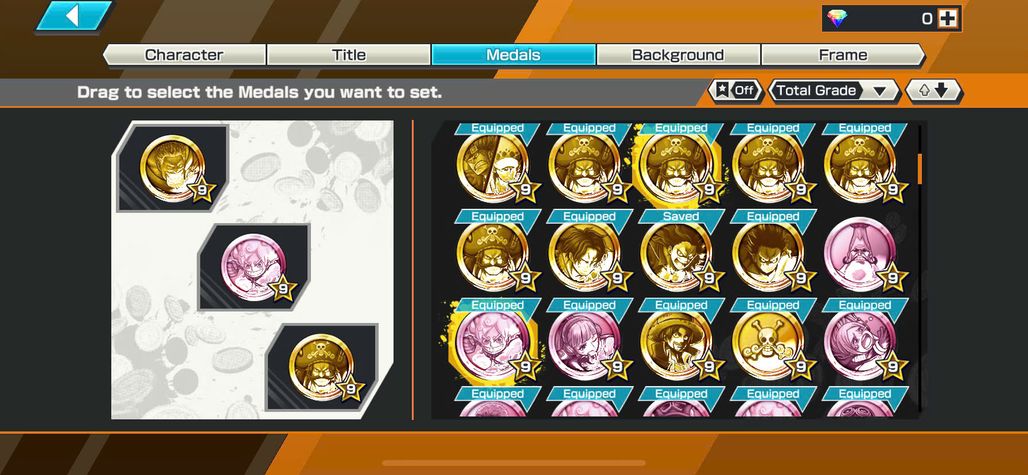The width and height of the screenshot is (1028, 475).
Task: Click the orange medal list scrollbar
Action: (920, 169)
